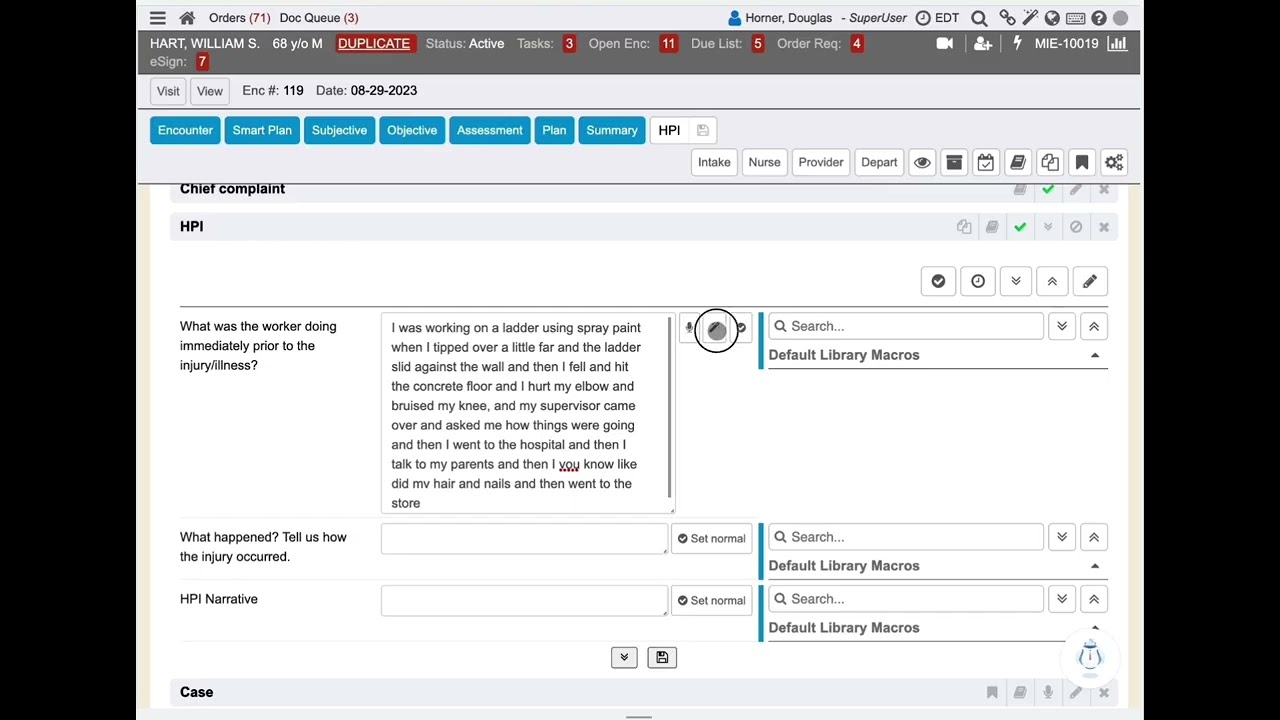This screenshot has height=720, width=1280.
Task: Click the HPI Narrative text field
Action: pyautogui.click(x=523, y=600)
